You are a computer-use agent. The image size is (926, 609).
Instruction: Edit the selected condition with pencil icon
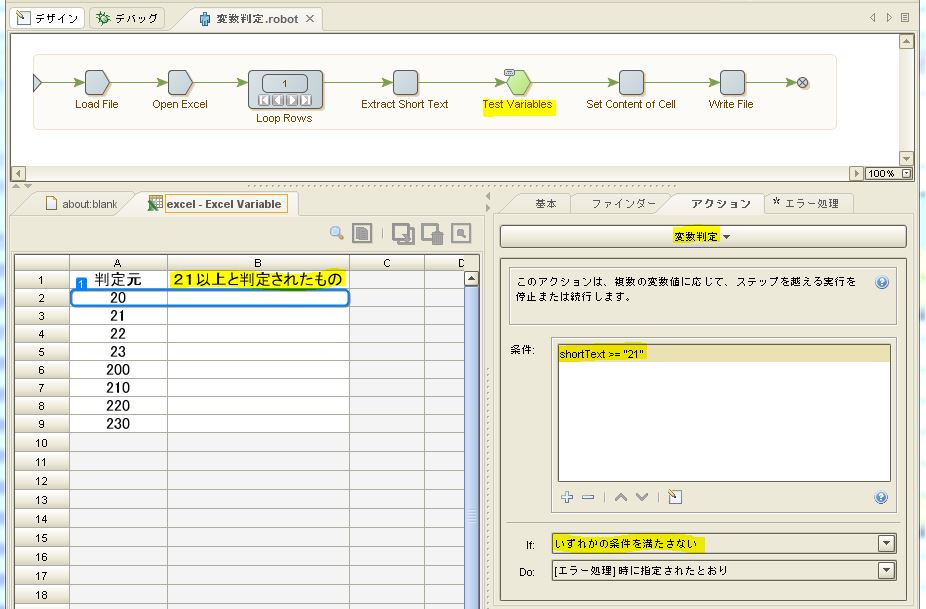(674, 497)
